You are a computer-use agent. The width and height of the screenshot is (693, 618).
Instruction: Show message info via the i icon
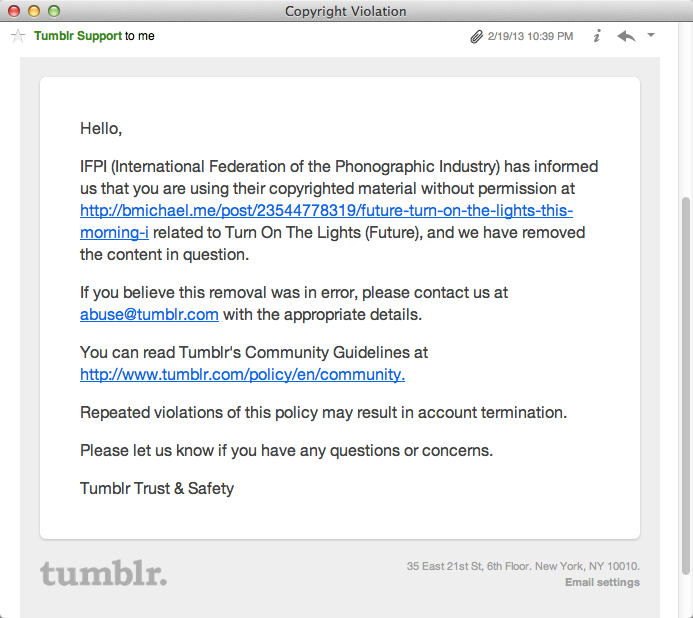(x=597, y=36)
